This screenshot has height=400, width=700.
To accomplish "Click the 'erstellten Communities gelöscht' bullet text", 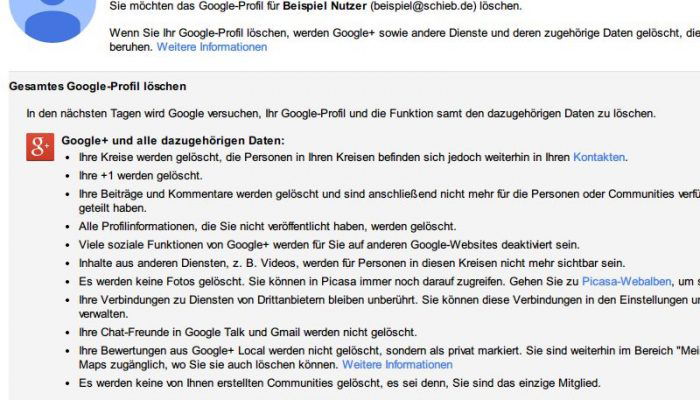I will [340, 383].
